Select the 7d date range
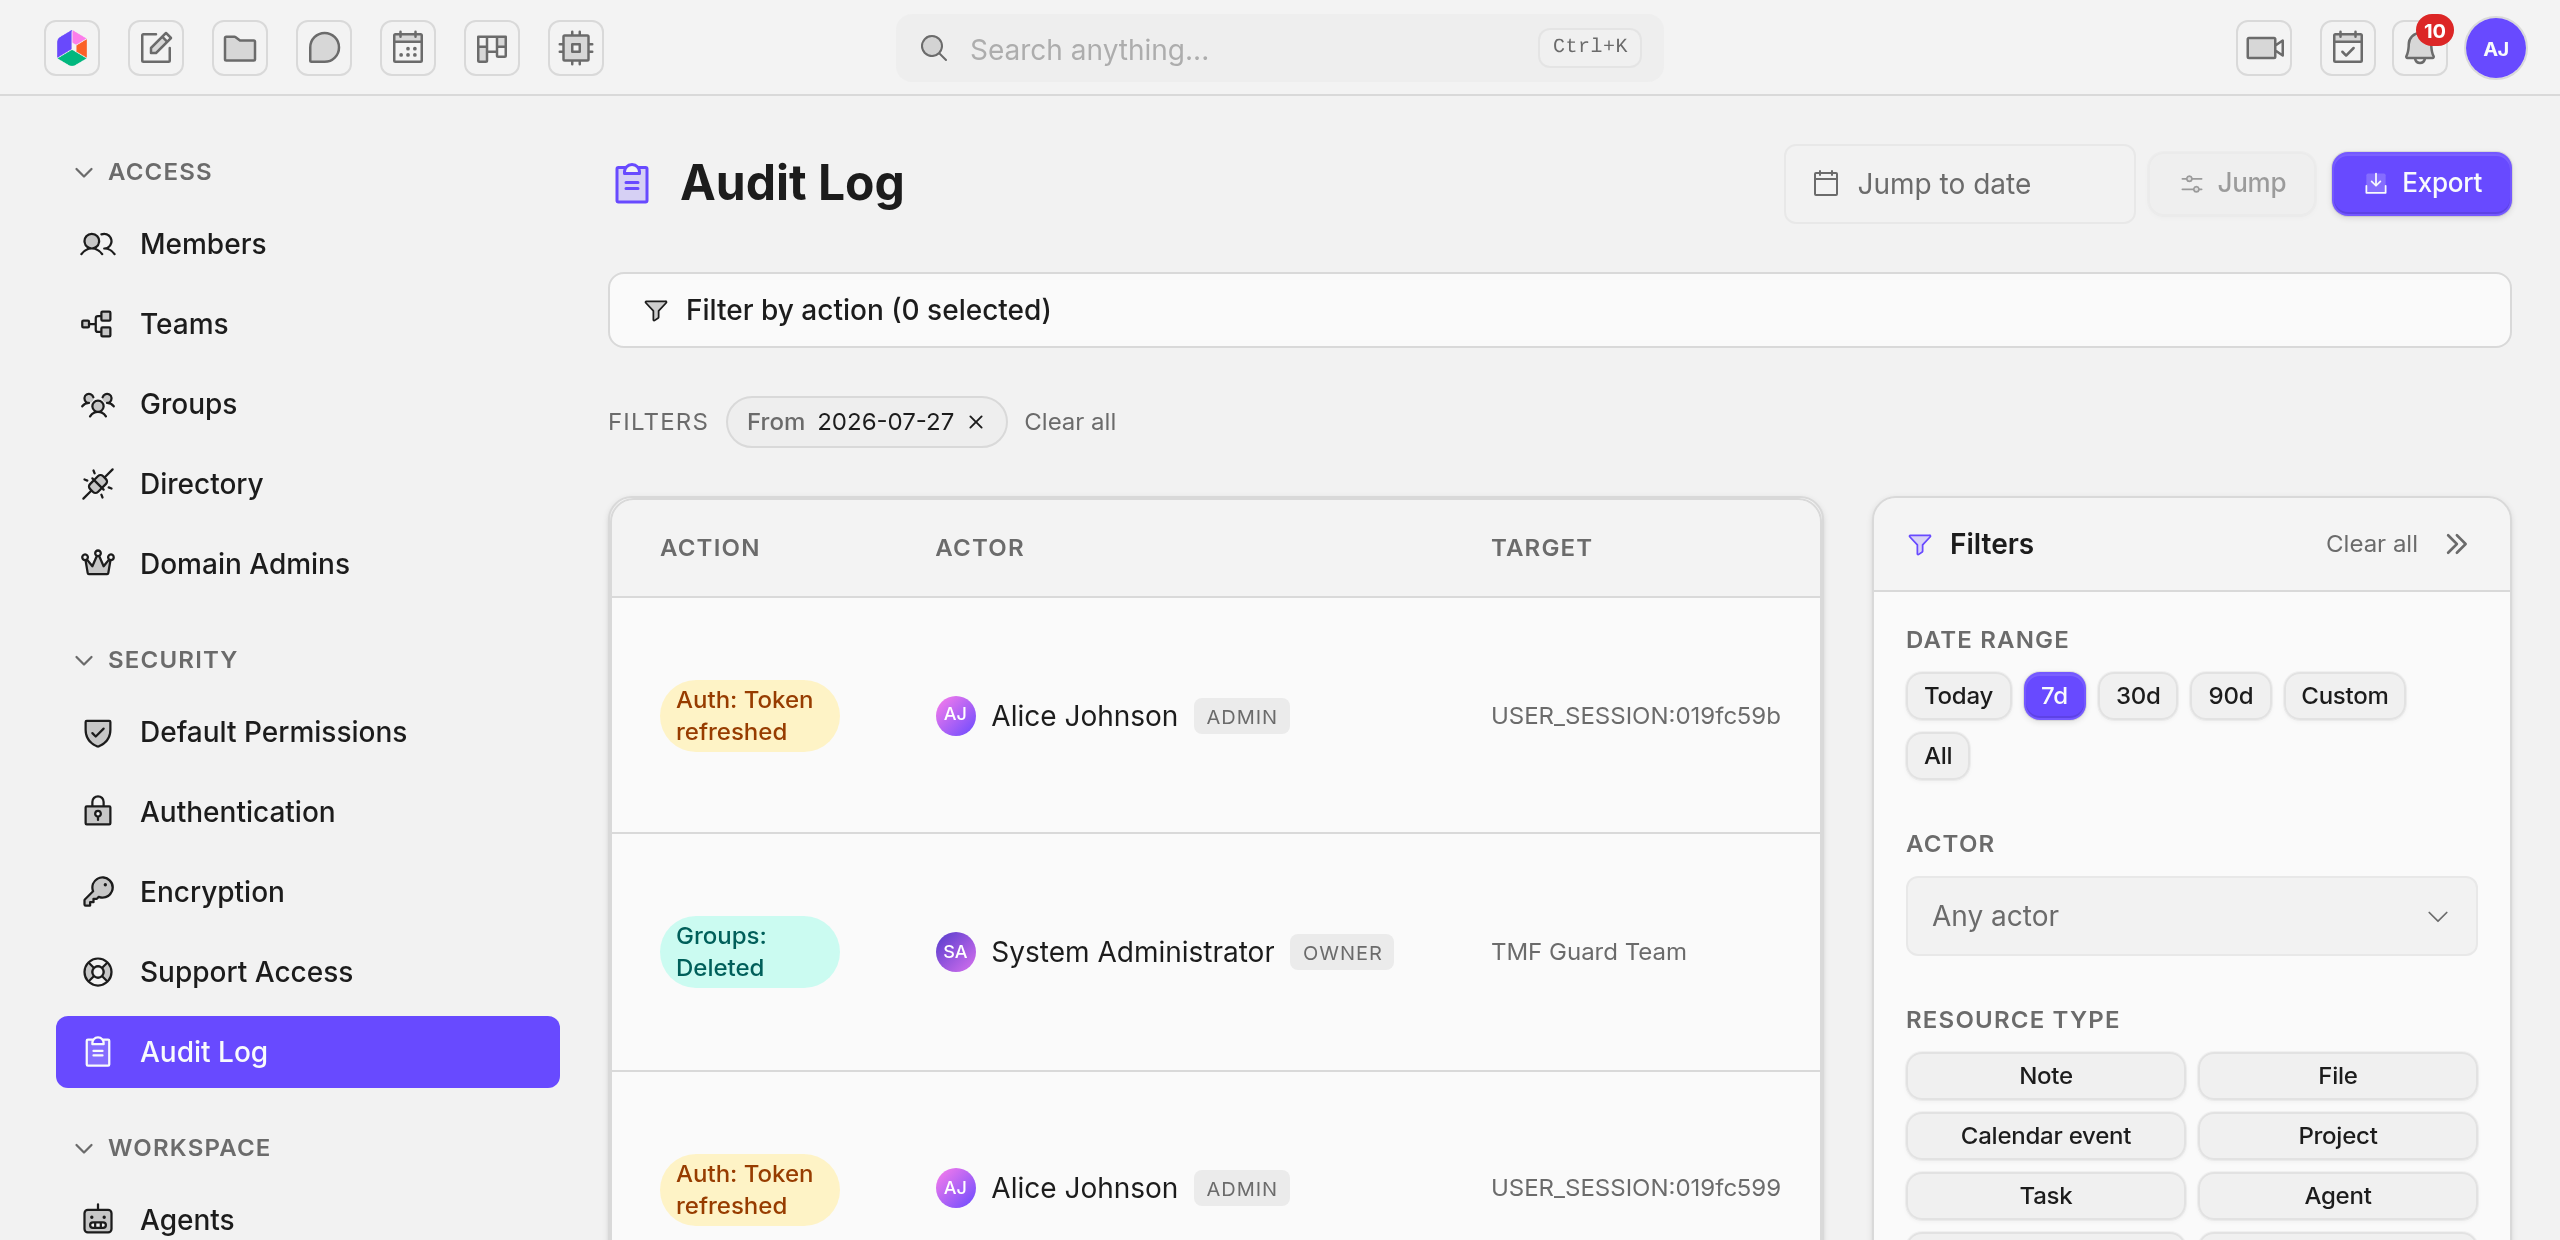The width and height of the screenshot is (2560, 1240). (2054, 696)
